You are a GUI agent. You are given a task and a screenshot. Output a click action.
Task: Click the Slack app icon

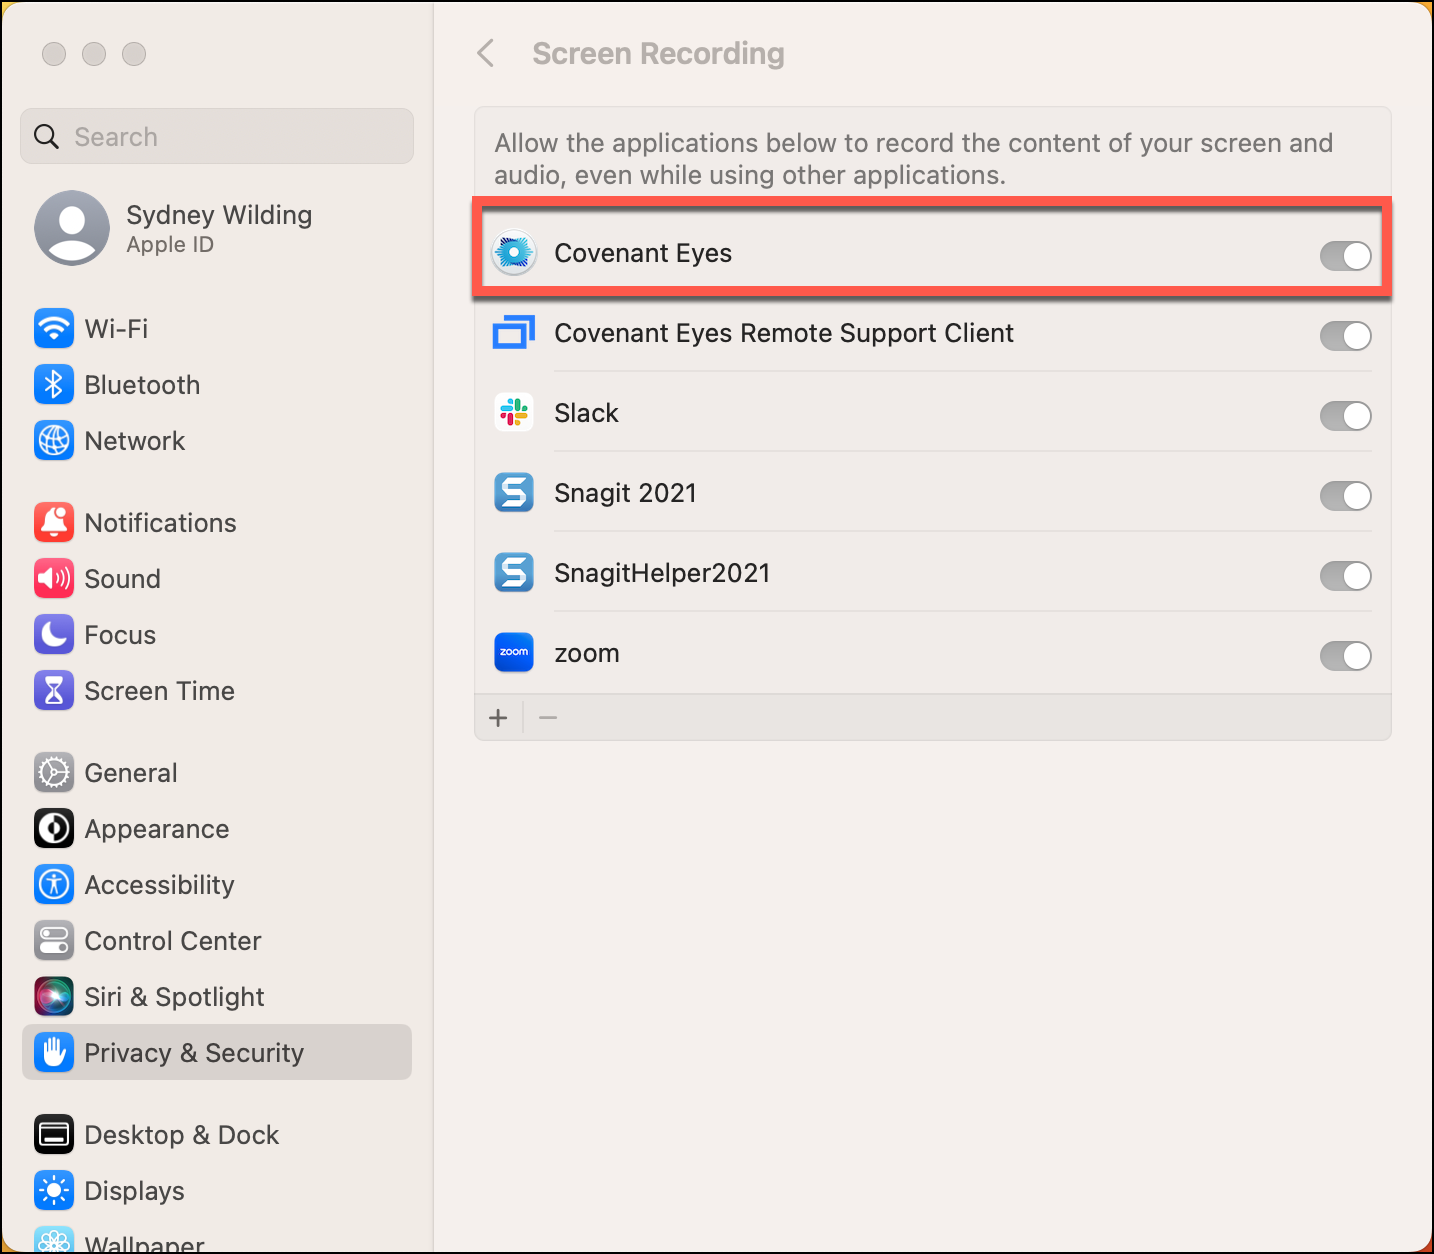pos(514,413)
